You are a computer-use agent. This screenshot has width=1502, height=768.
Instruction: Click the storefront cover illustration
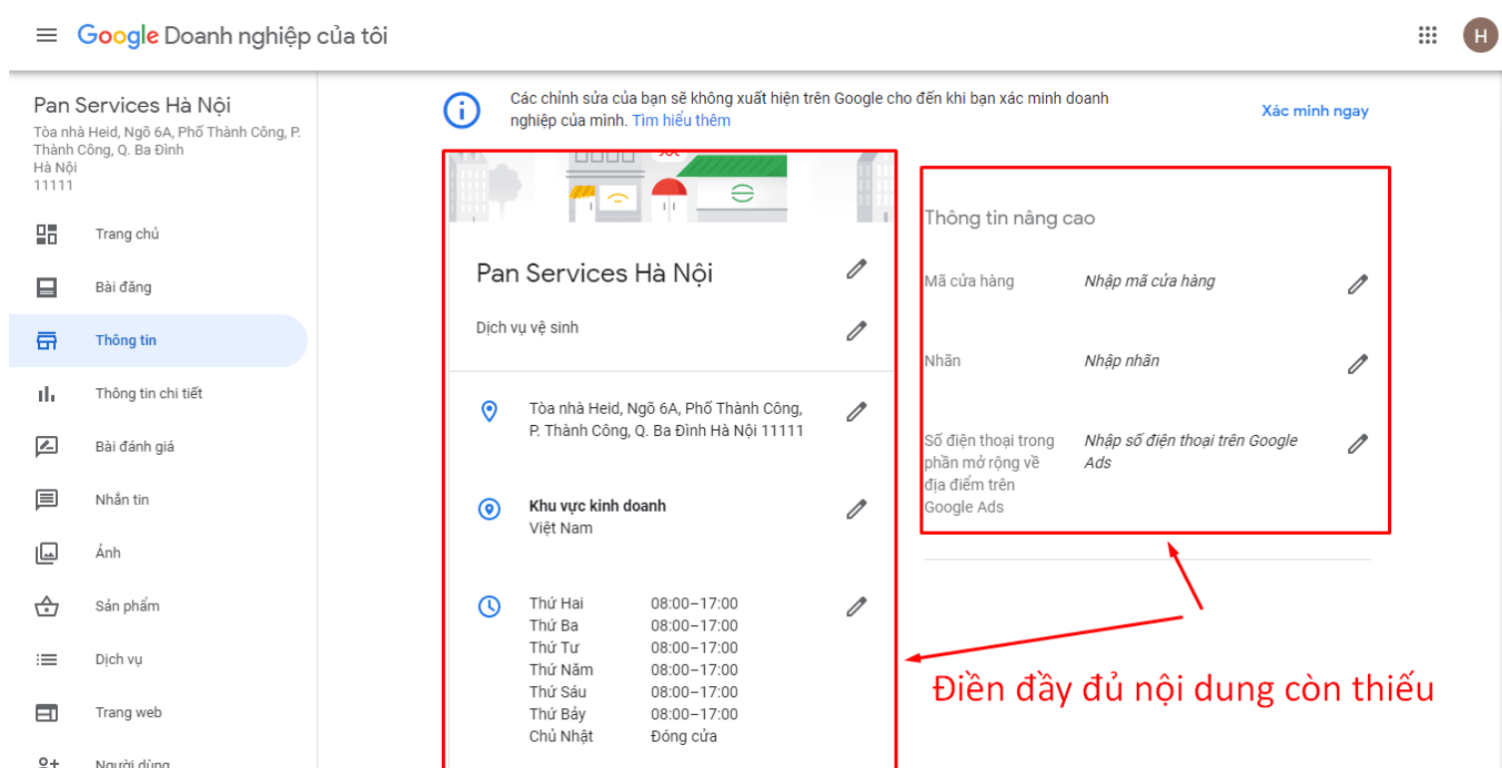[x=670, y=187]
